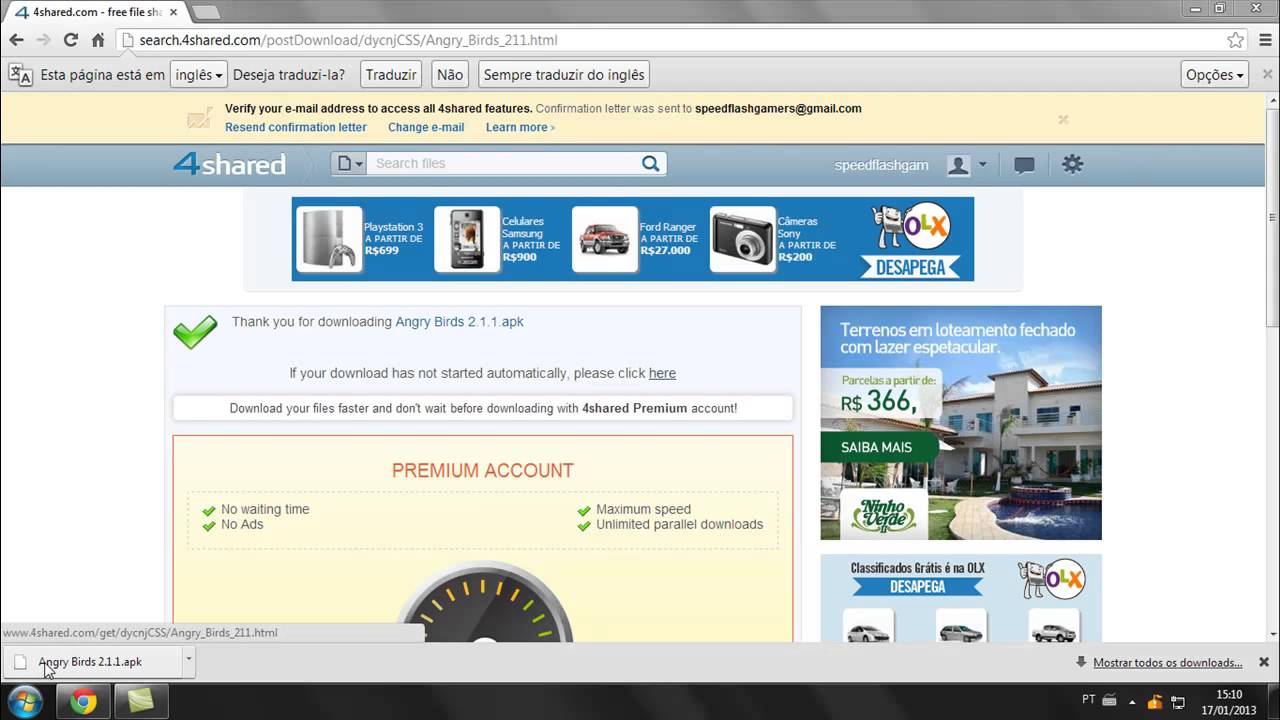This screenshot has height=720, width=1280.
Task: Click Sempre traduzir do inglês
Action: 564,75
